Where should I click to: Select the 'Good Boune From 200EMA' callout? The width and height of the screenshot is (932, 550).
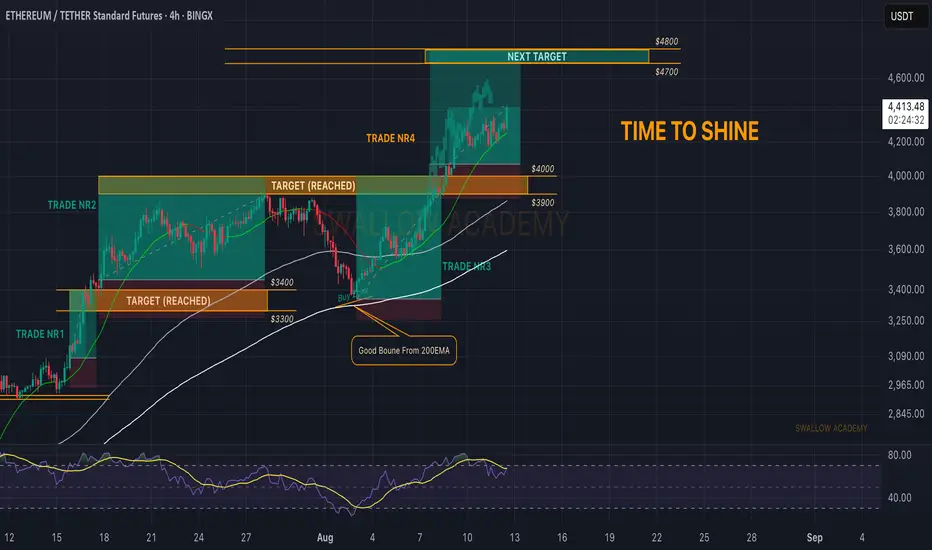tap(404, 351)
